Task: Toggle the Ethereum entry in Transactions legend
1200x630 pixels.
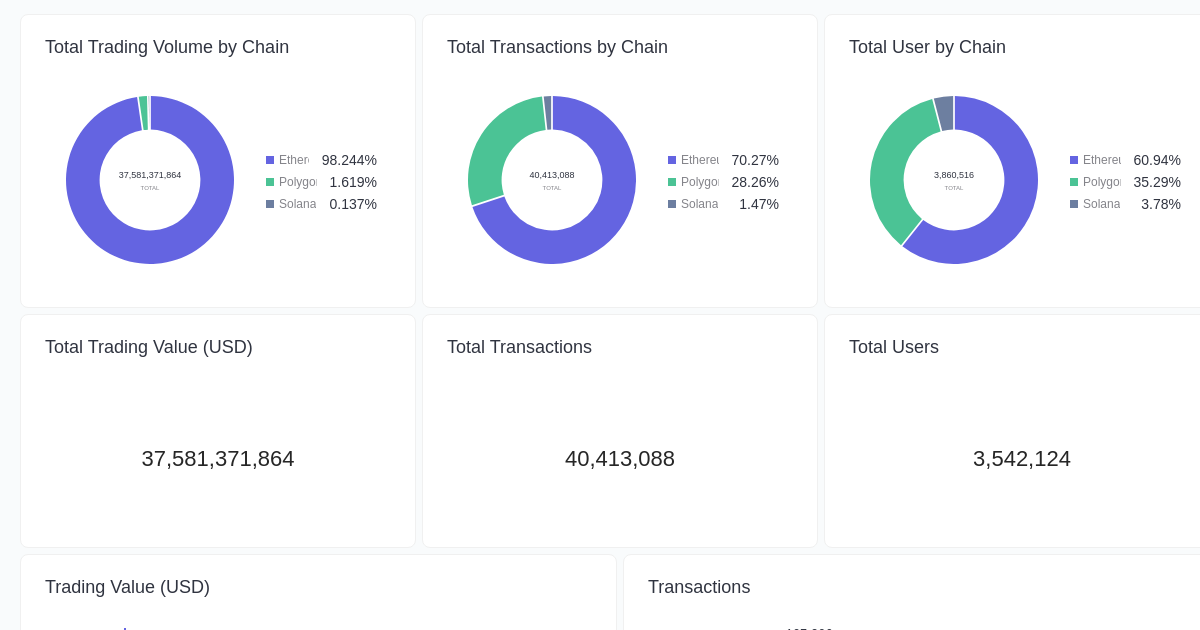Action: click(700, 160)
